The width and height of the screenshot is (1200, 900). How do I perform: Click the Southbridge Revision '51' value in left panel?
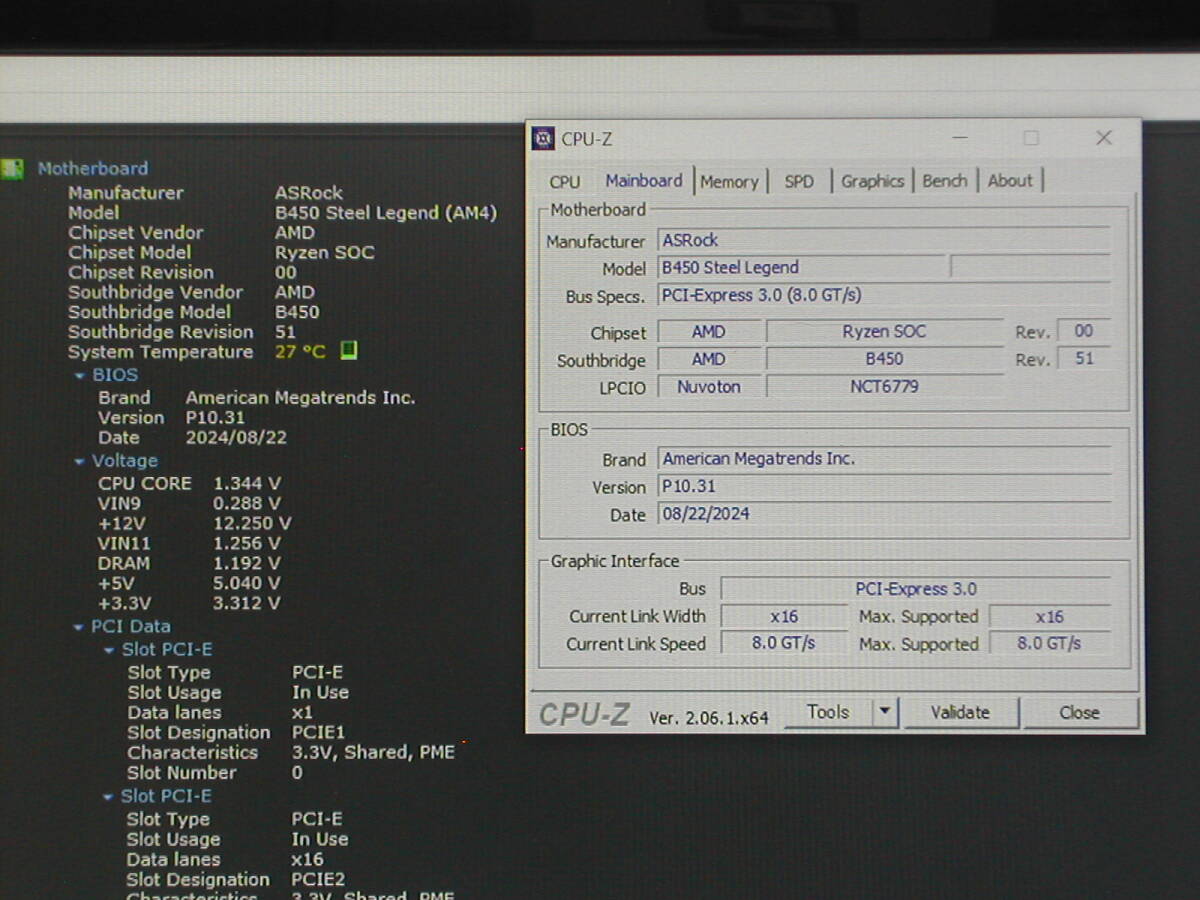point(285,332)
